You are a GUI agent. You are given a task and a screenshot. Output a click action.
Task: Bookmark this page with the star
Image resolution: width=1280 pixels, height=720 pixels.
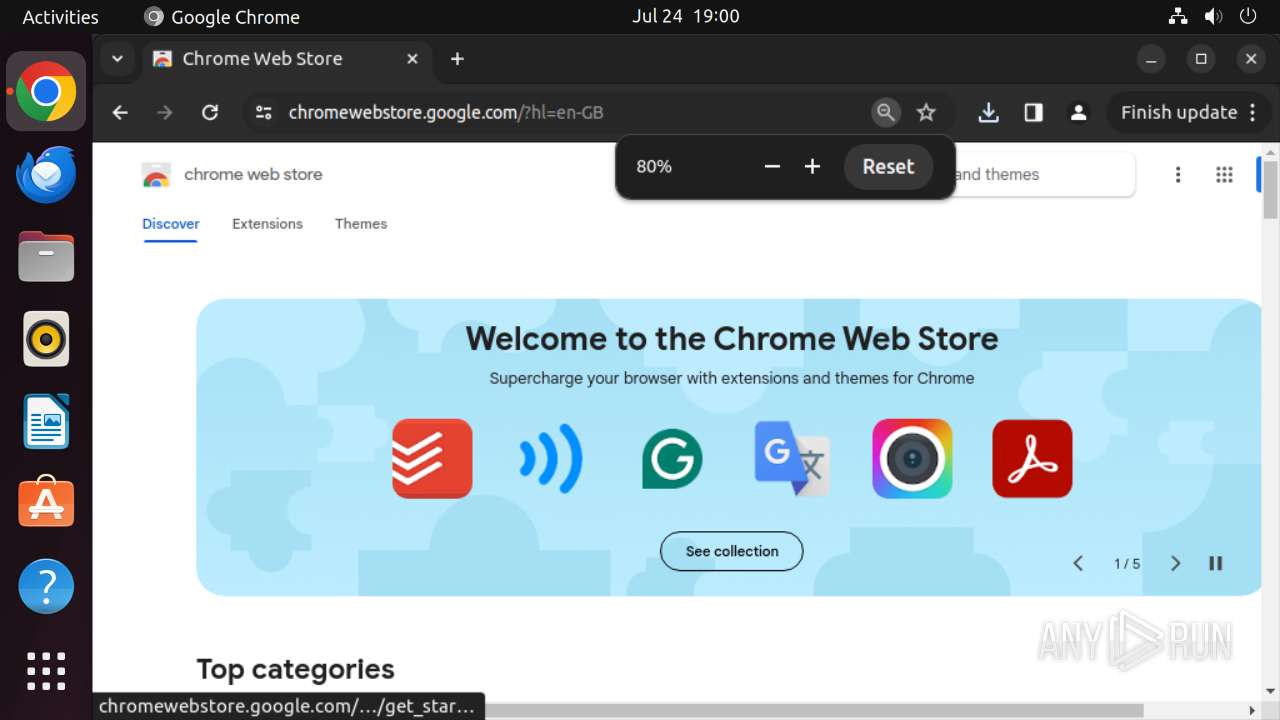tap(927, 113)
